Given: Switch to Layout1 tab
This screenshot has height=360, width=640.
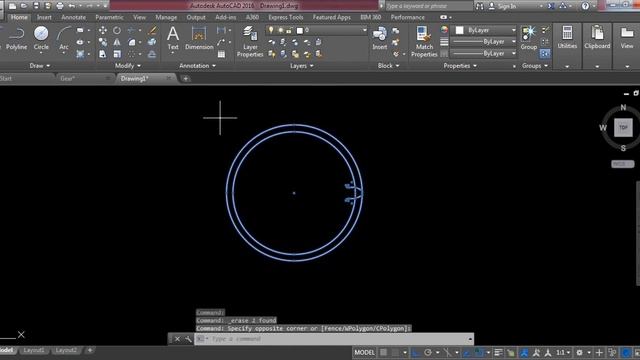Looking at the screenshot, I should click(x=33, y=350).
